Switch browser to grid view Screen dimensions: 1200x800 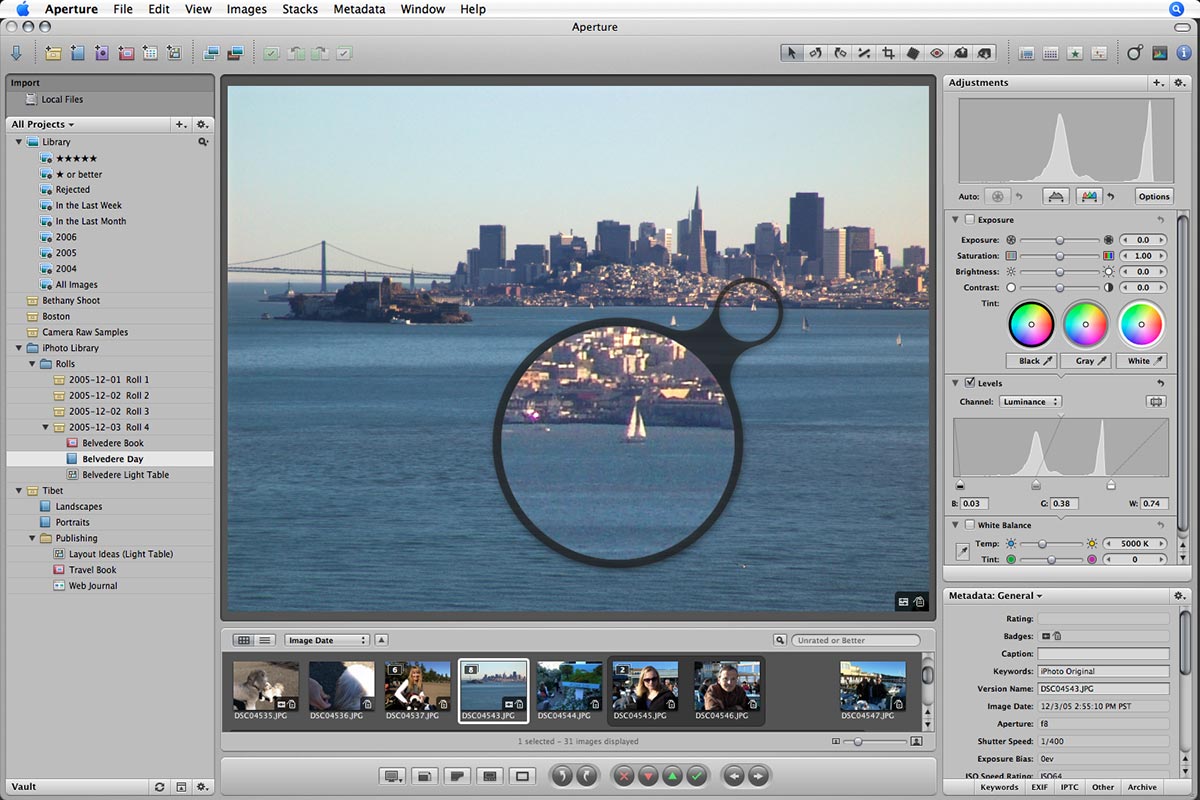(x=243, y=640)
